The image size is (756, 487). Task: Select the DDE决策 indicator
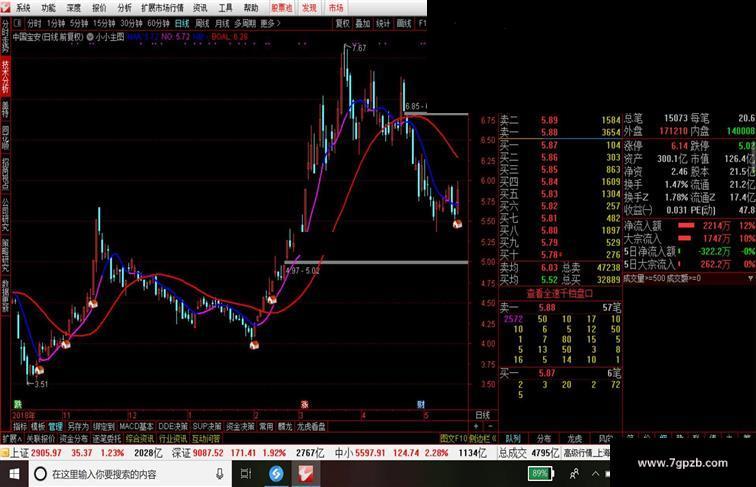point(173,427)
